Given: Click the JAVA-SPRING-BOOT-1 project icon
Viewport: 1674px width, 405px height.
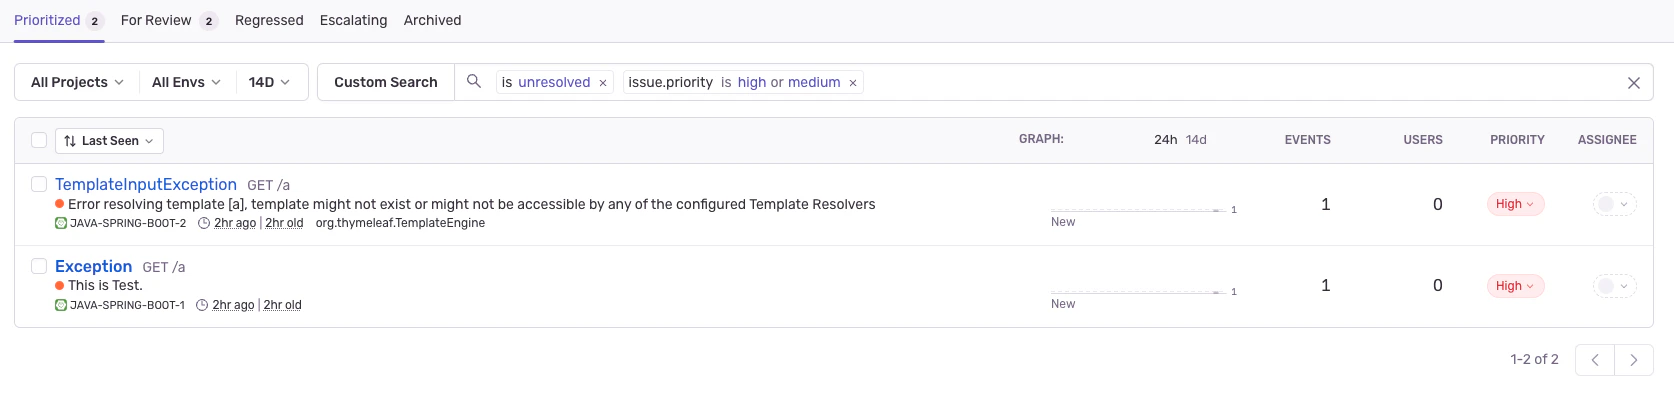Looking at the screenshot, I should (61, 305).
